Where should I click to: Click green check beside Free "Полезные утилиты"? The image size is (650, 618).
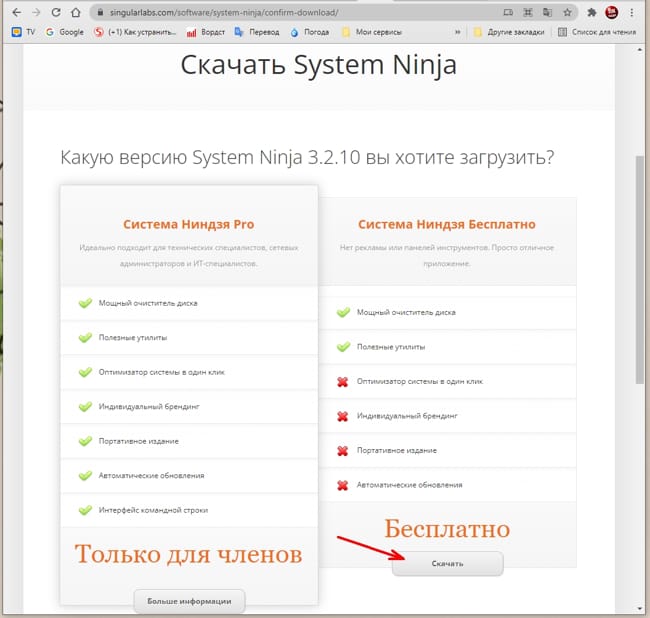point(343,347)
